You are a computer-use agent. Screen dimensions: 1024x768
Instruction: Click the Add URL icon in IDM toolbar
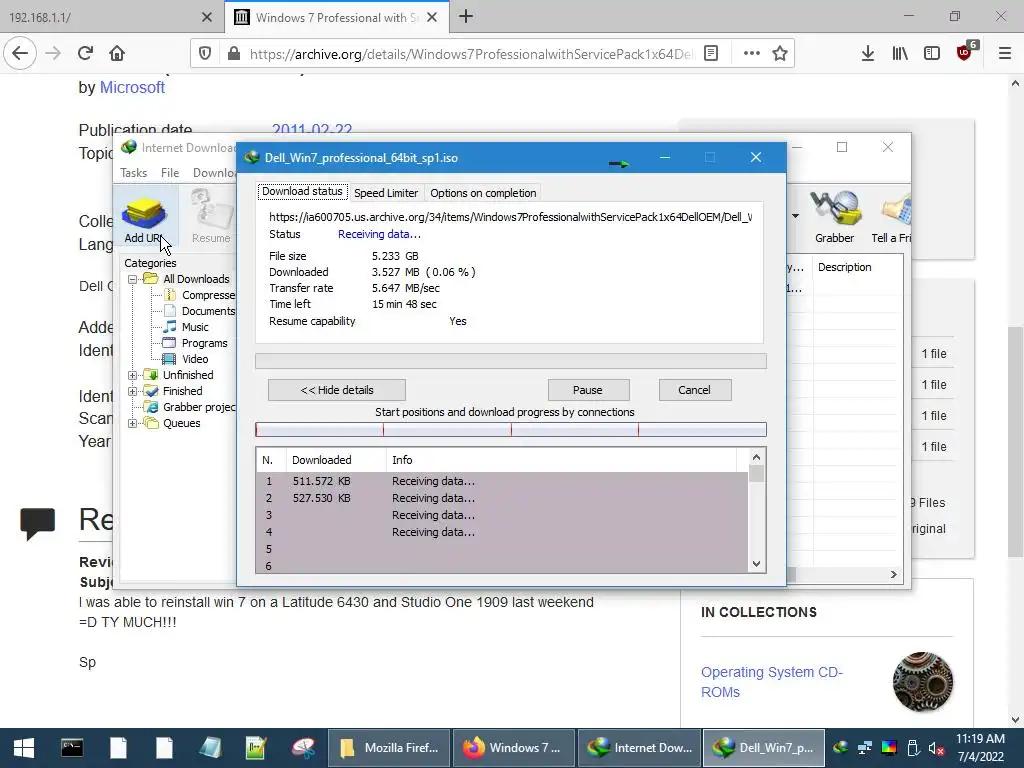coord(144,215)
